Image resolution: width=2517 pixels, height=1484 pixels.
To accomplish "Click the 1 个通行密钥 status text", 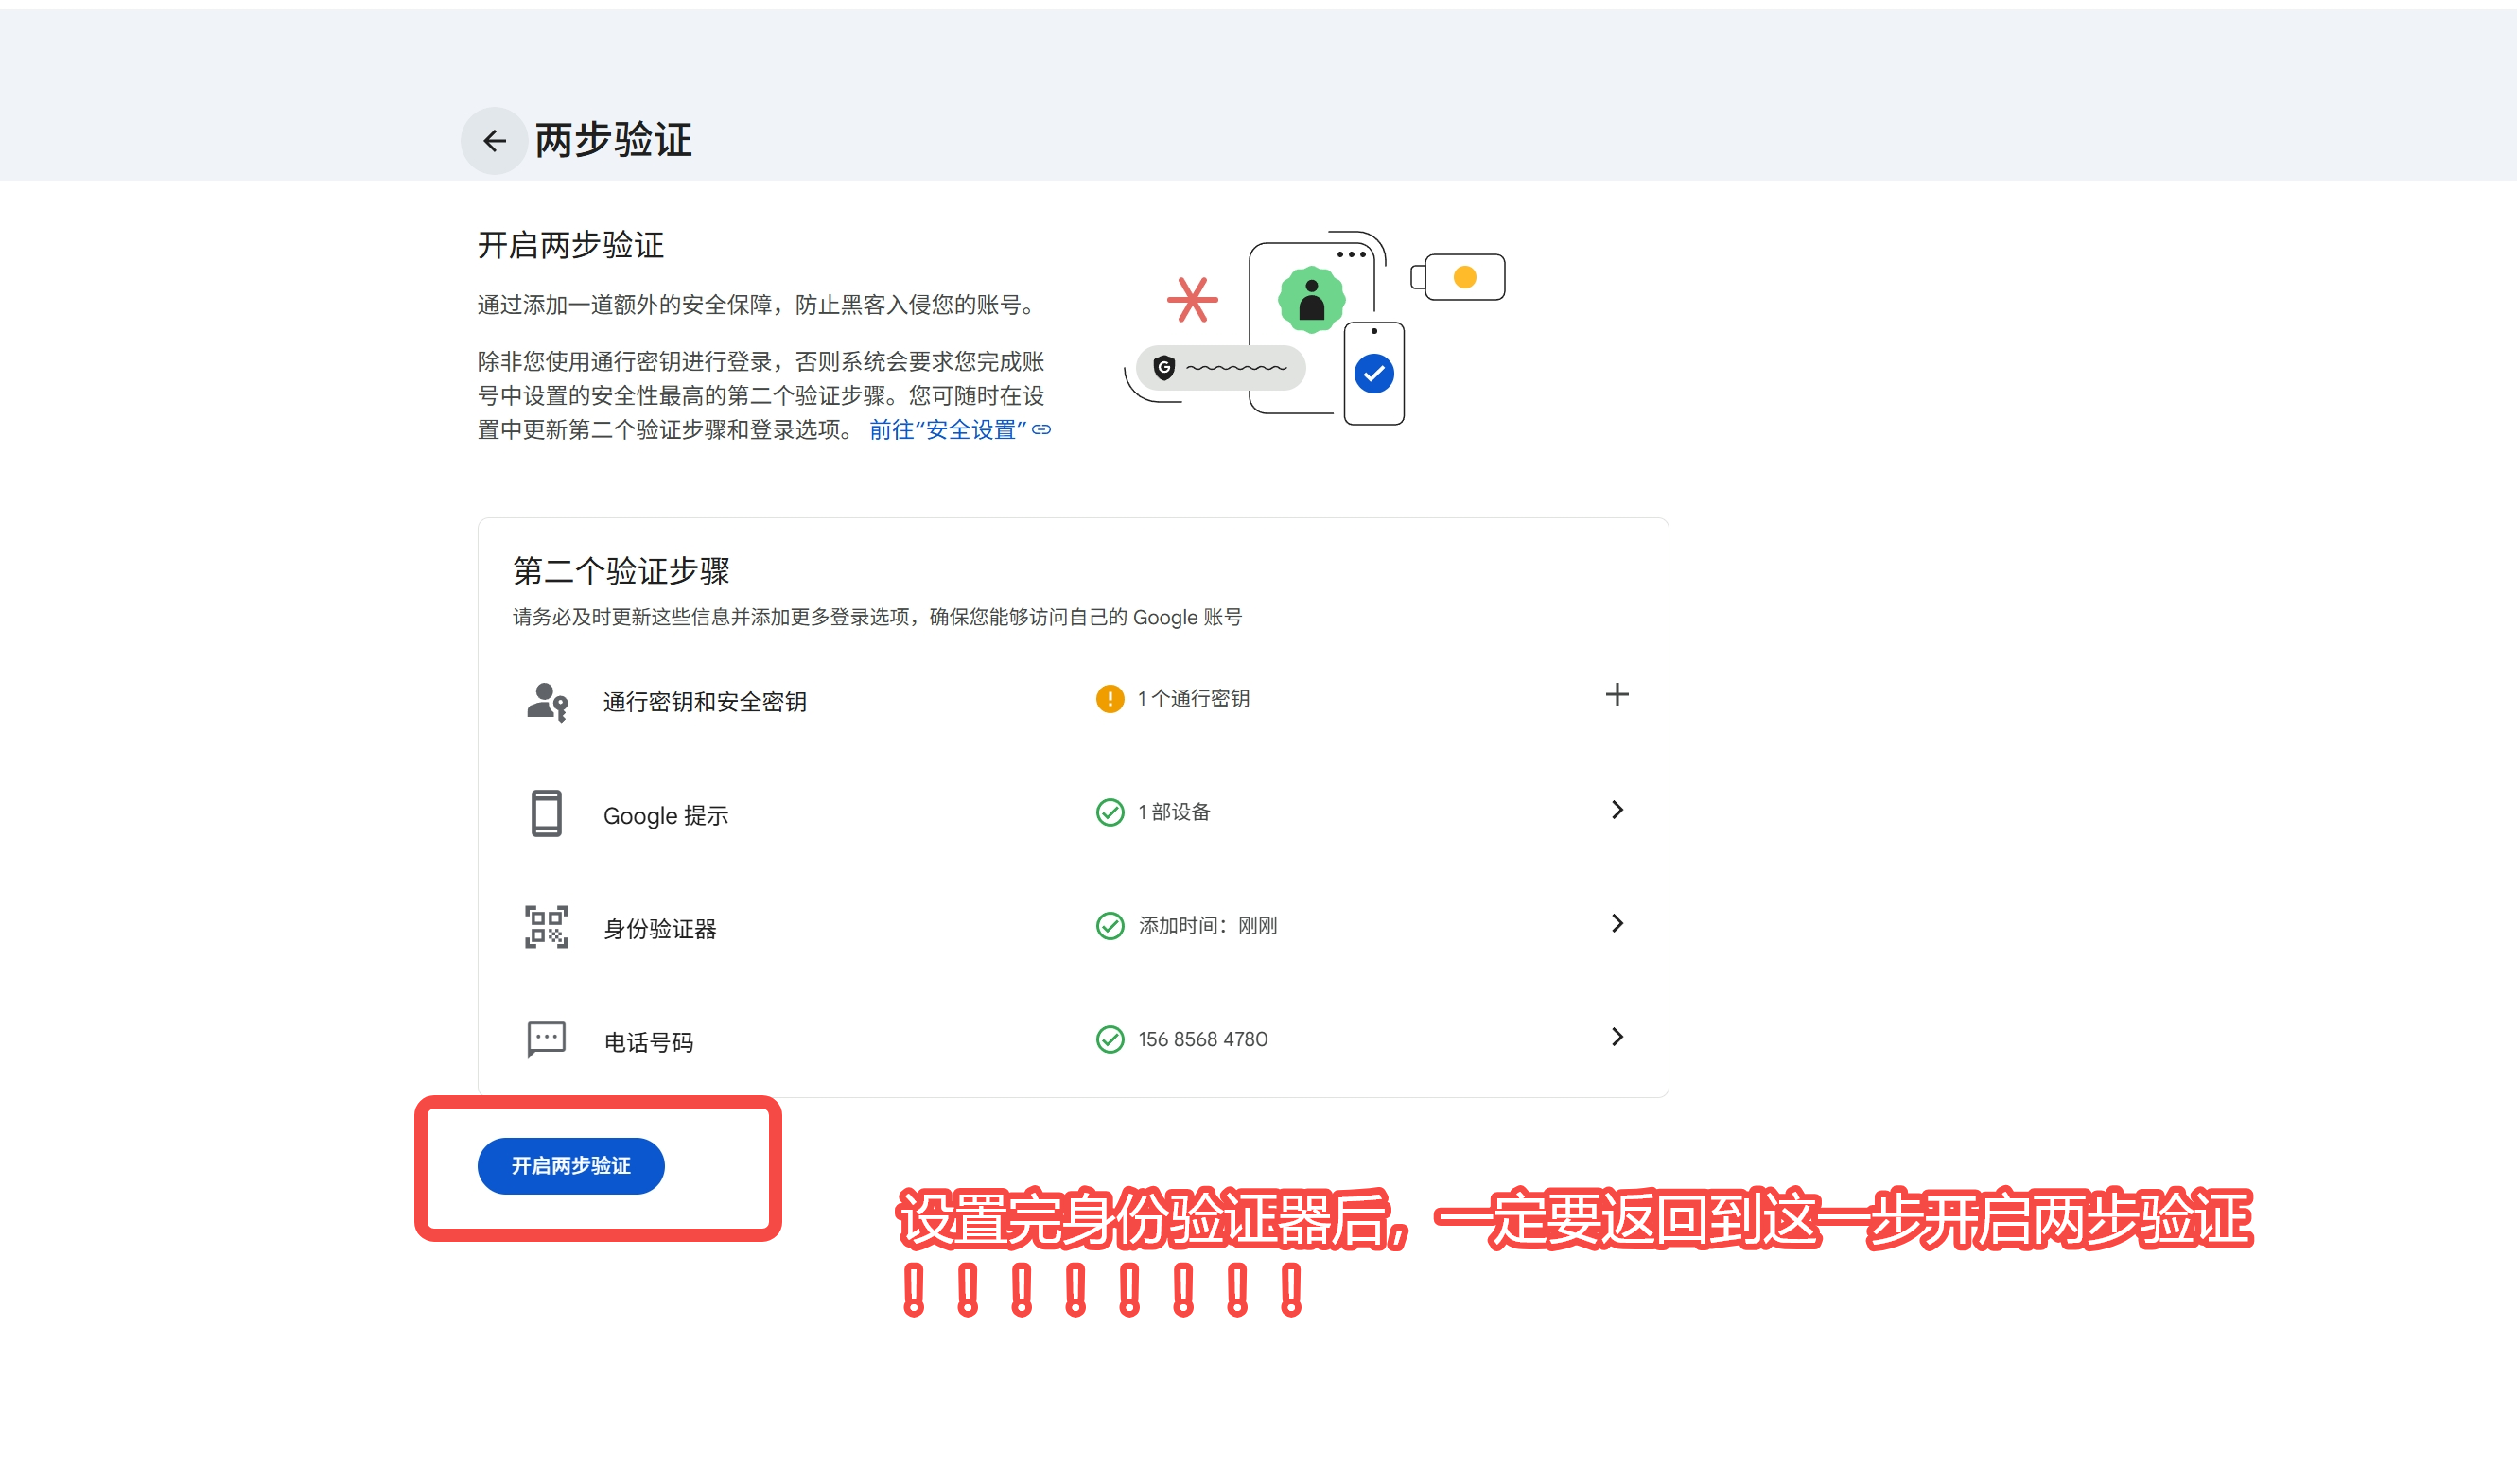I will pyautogui.click(x=1194, y=699).
